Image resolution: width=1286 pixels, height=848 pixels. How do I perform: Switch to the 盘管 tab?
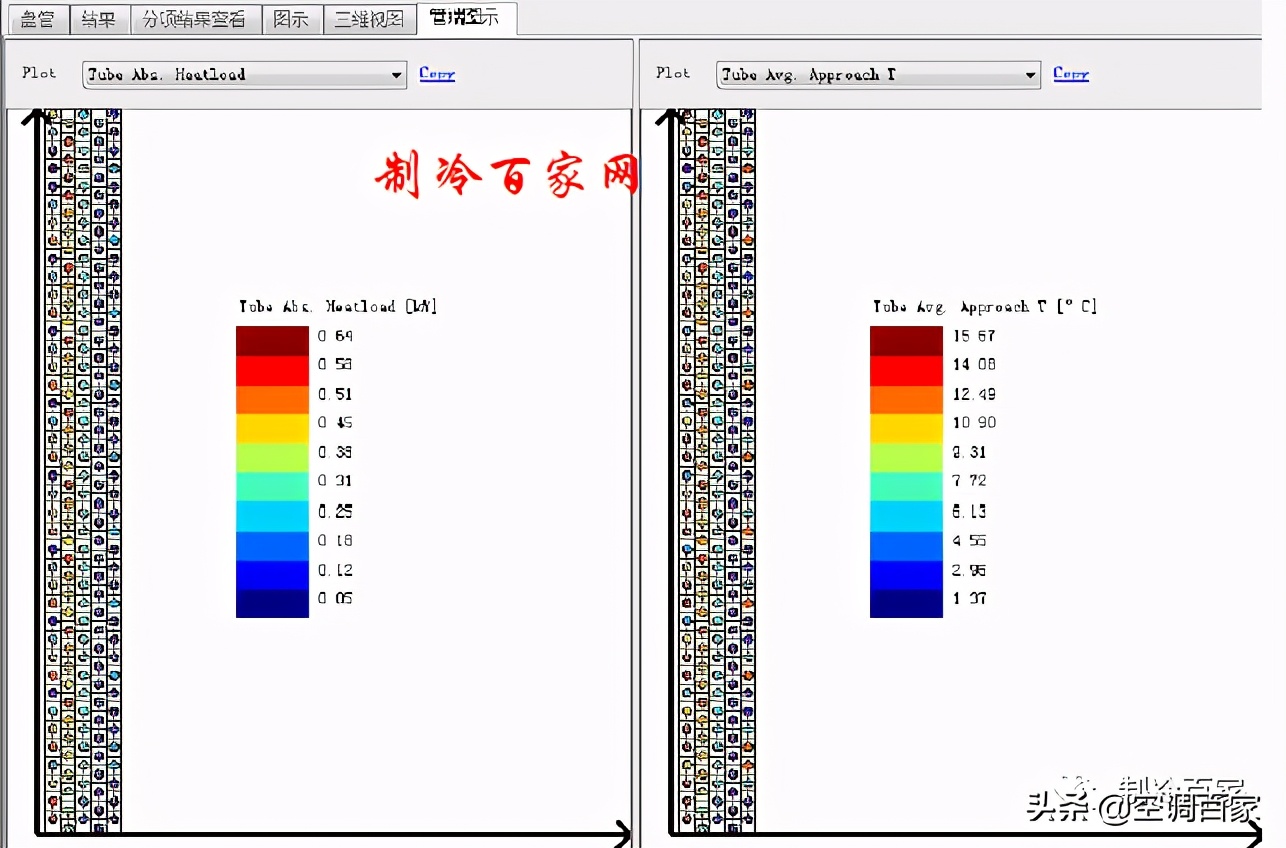[x=37, y=19]
